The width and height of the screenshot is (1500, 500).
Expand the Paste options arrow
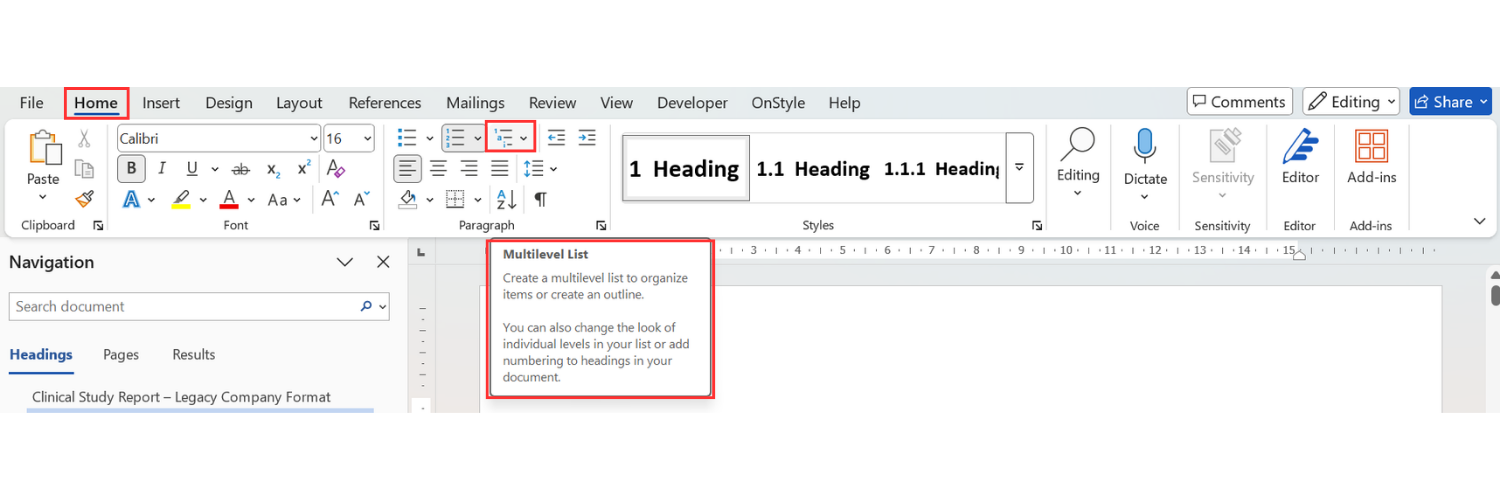click(43, 197)
